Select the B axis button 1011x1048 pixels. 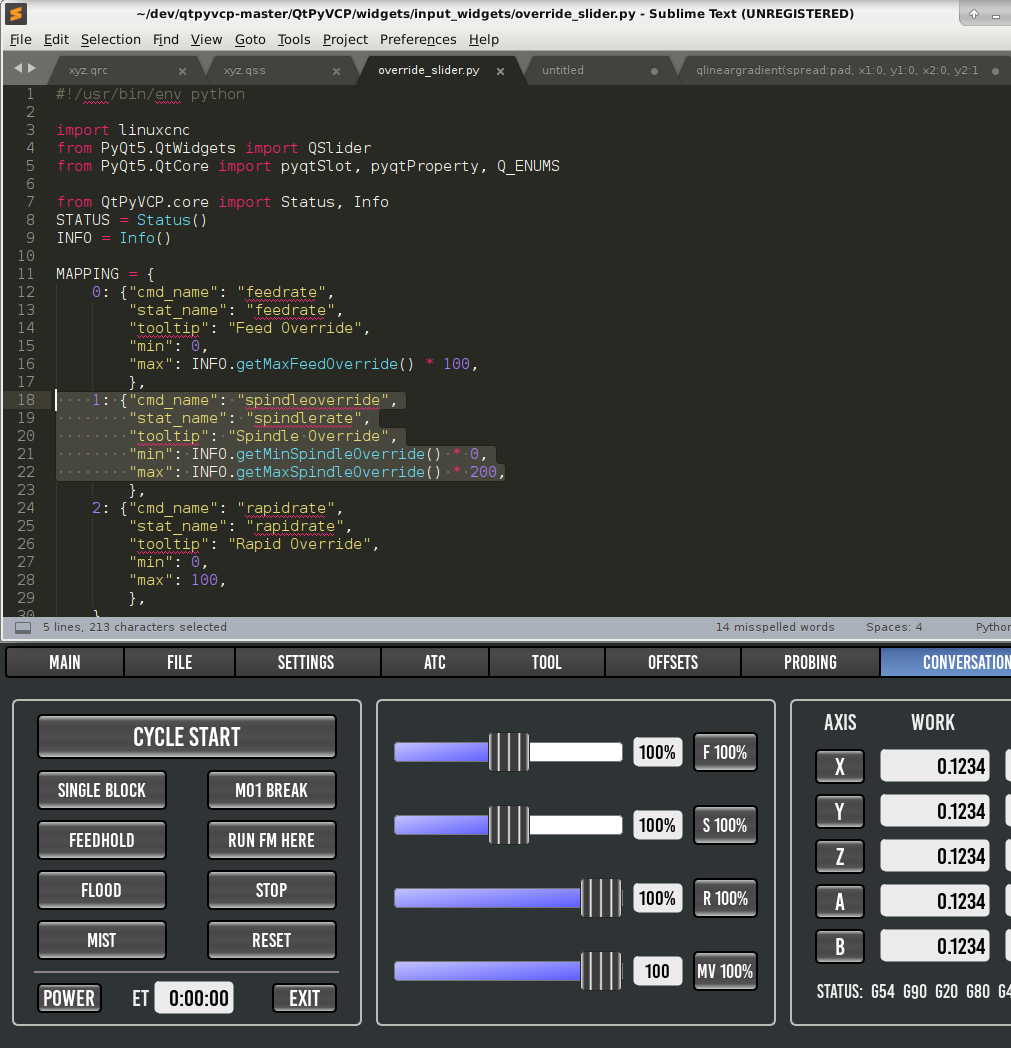[x=840, y=946]
